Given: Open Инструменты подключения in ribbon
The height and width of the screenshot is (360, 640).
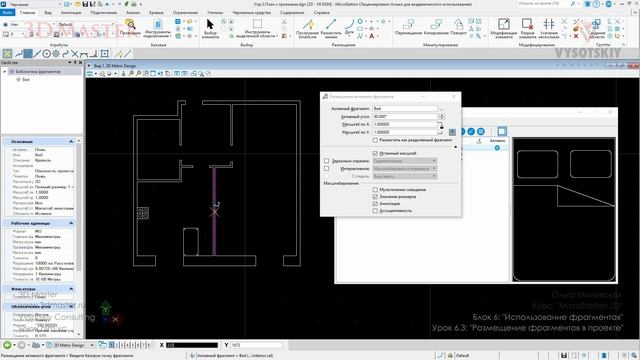Looking at the screenshot, I should pyautogui.click(x=157, y=28).
